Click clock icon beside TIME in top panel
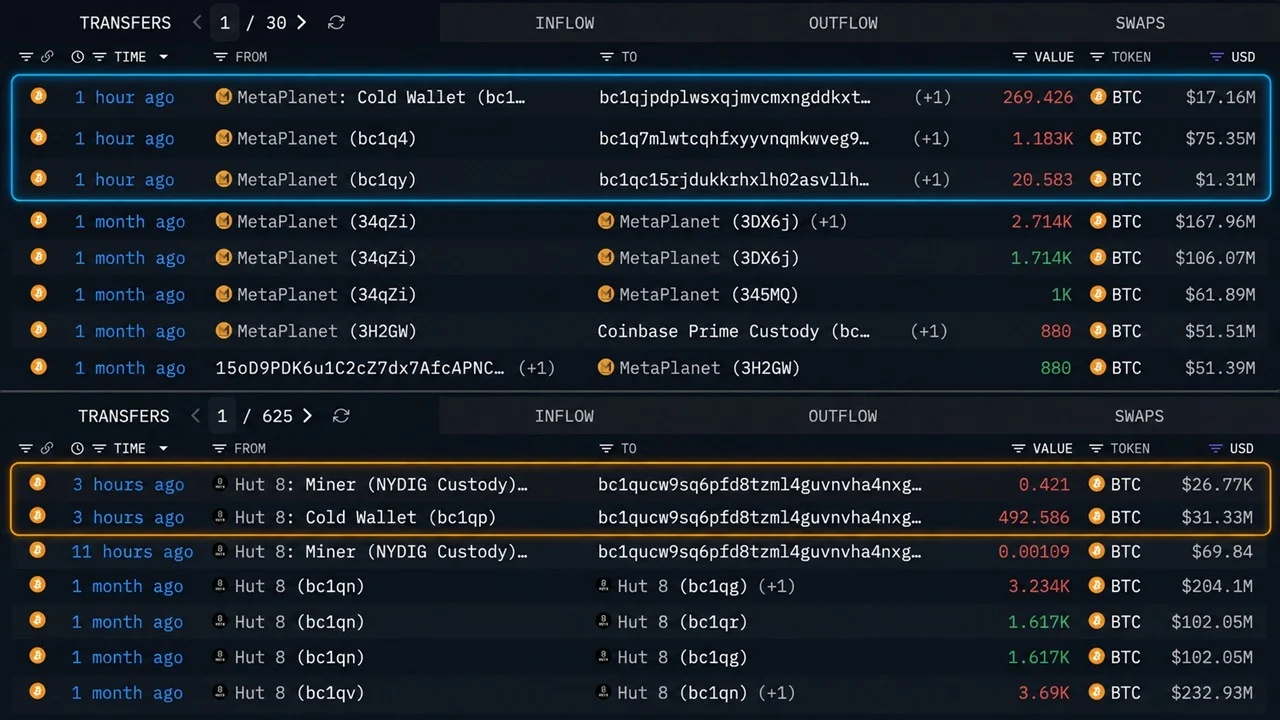This screenshot has height=720, width=1280. [x=78, y=57]
